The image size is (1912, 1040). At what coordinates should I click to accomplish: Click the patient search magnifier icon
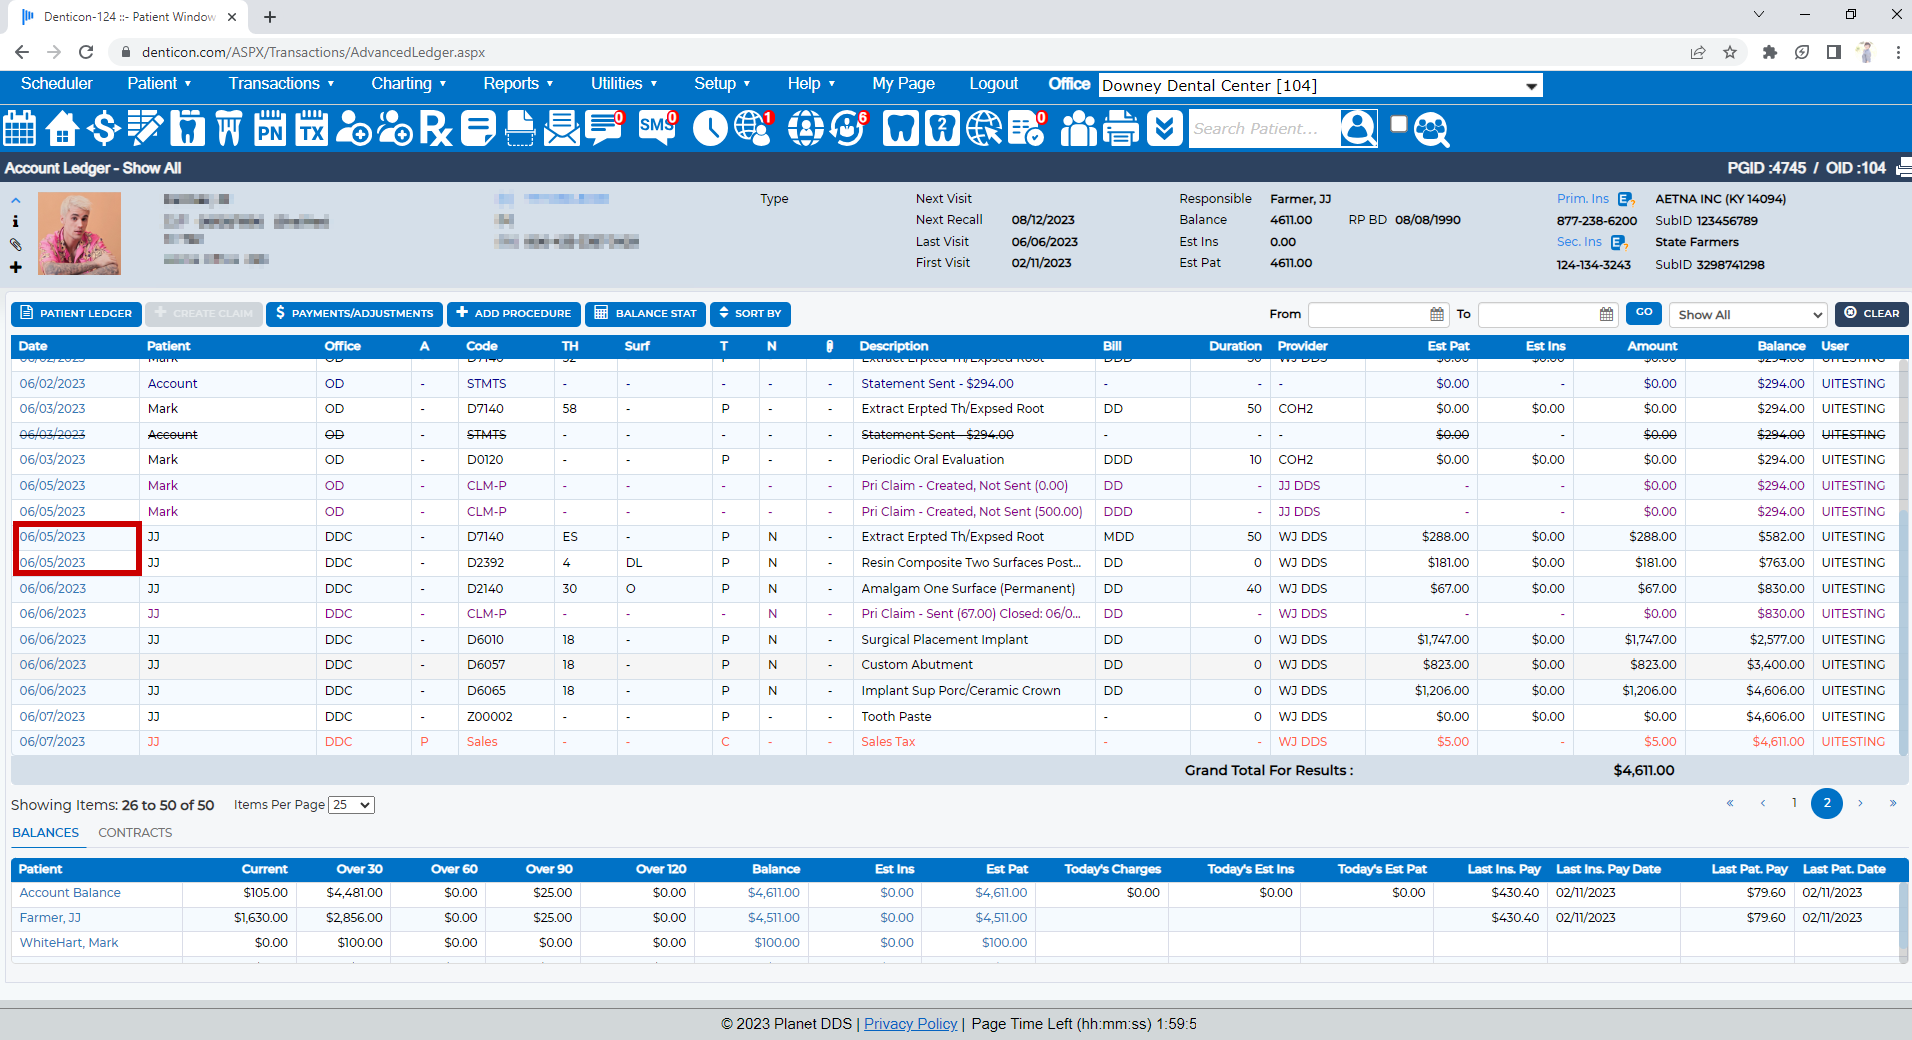pos(1359,128)
